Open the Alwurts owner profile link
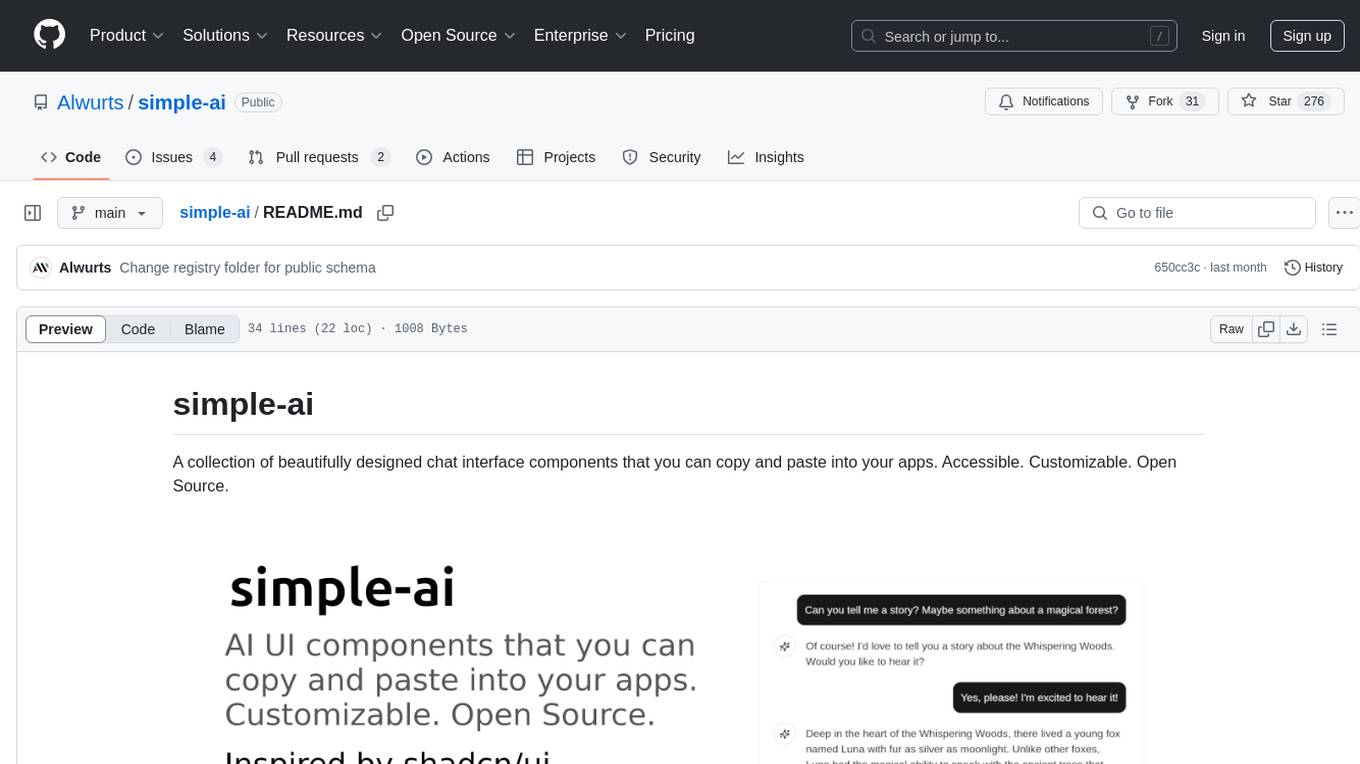This screenshot has width=1360, height=764. pyautogui.click(x=90, y=102)
